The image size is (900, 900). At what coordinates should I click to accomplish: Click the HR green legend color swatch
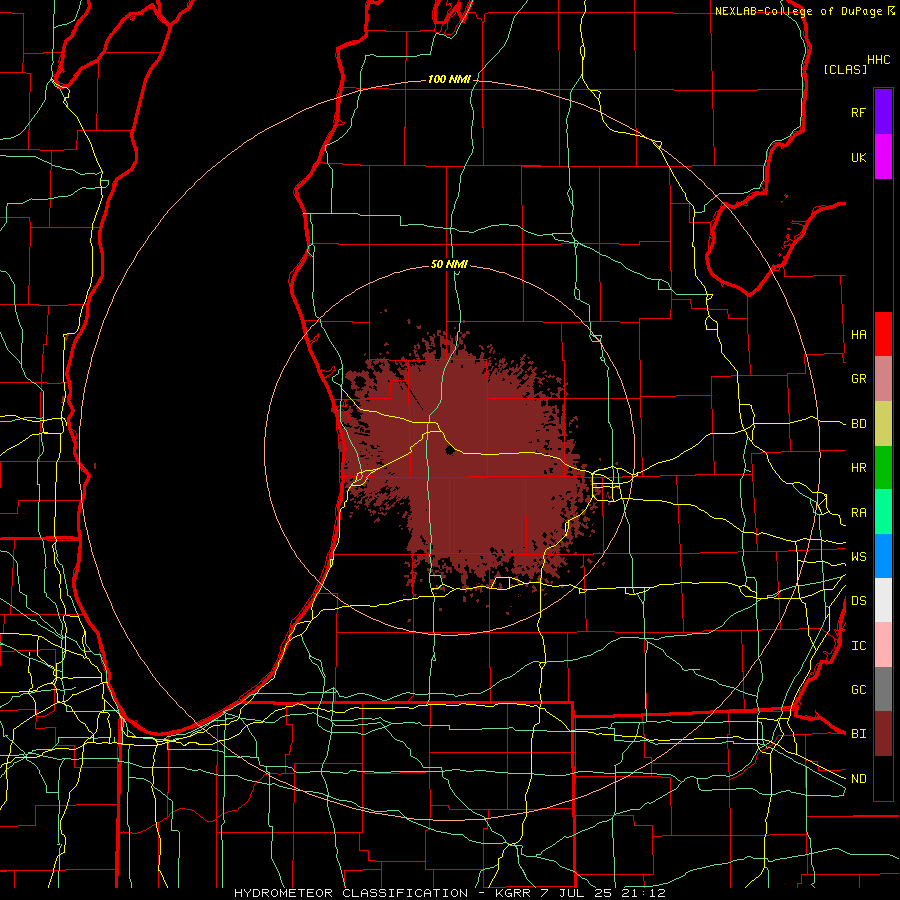coord(883,468)
